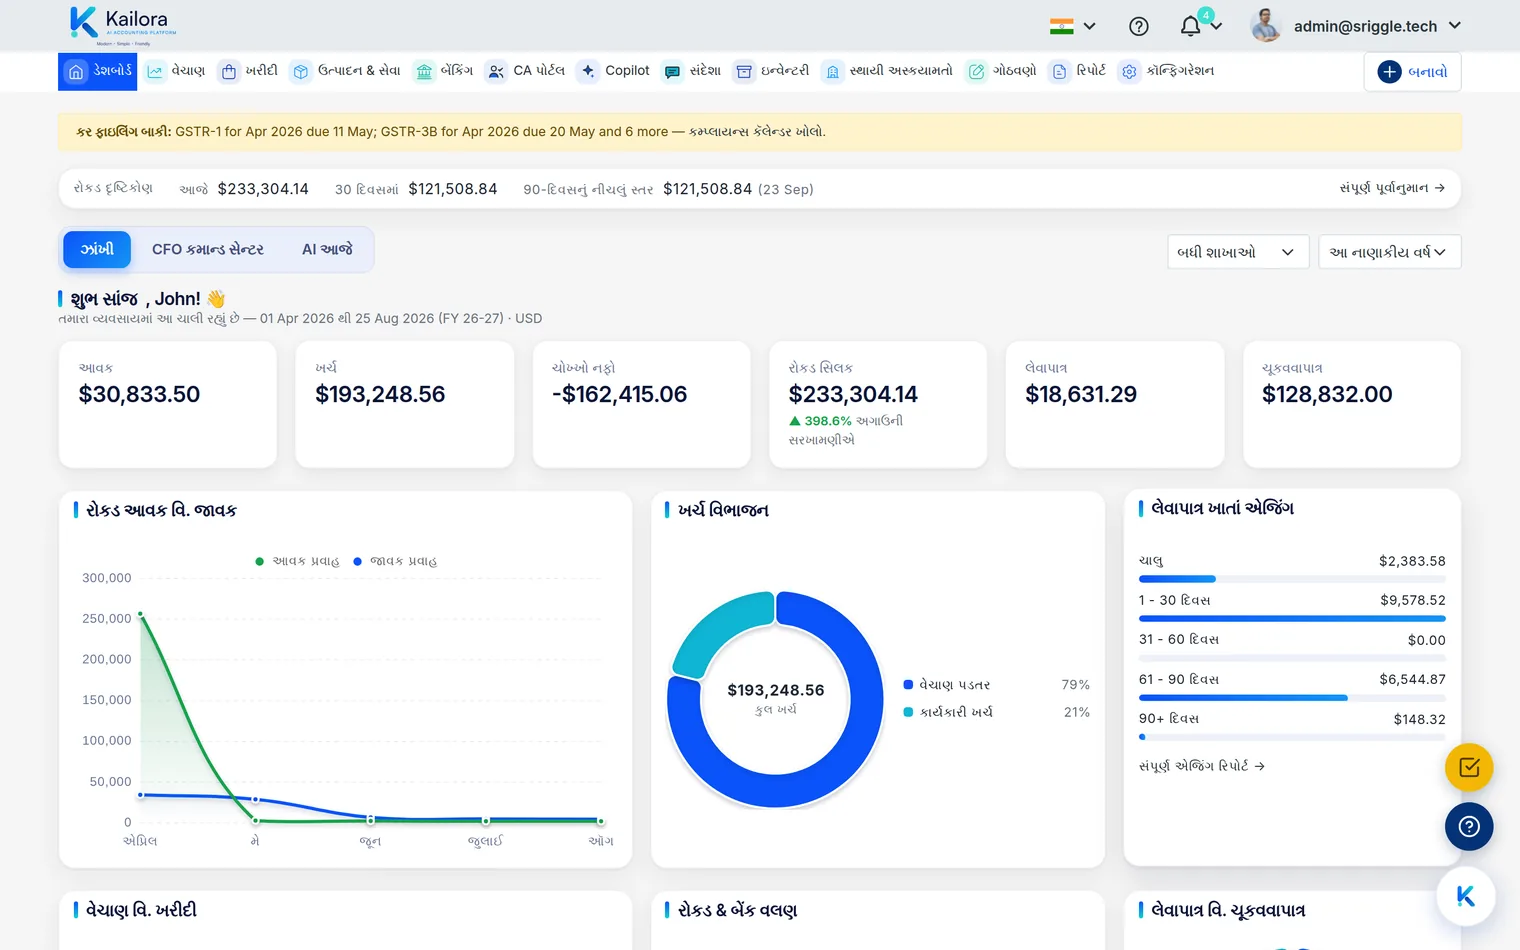
Task: Switch to the CFO કમાન્ડ સેન્ટર tab
Action: tap(208, 249)
